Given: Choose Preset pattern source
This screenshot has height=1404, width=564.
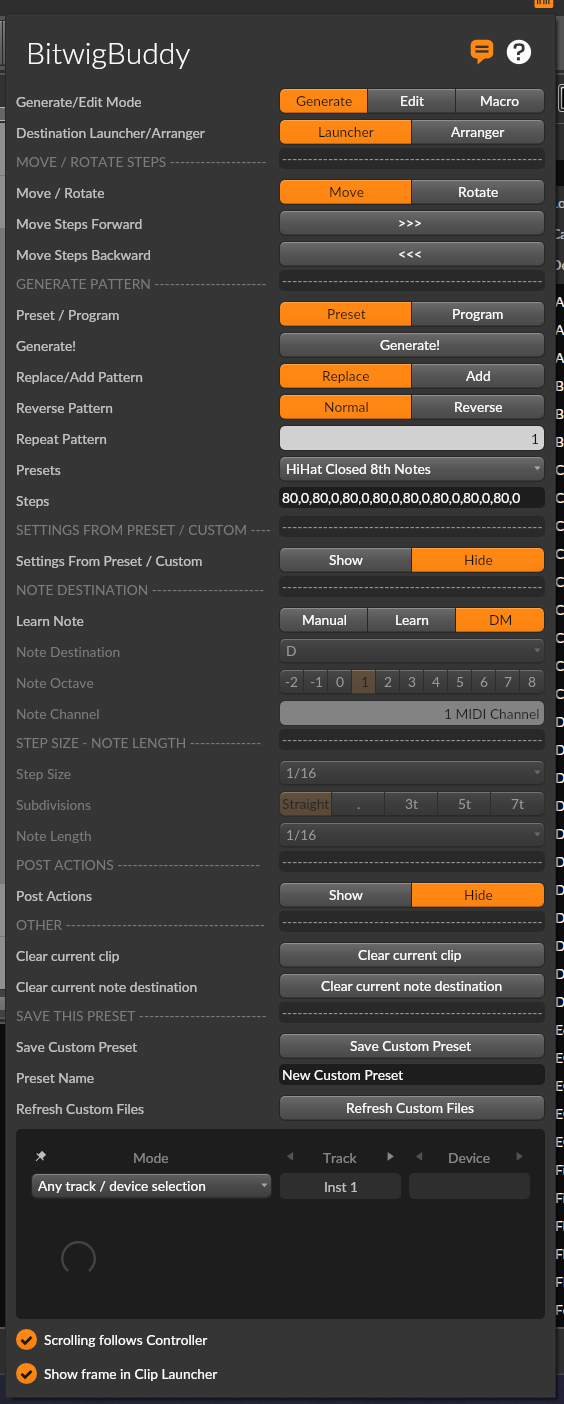Looking at the screenshot, I should [346, 314].
